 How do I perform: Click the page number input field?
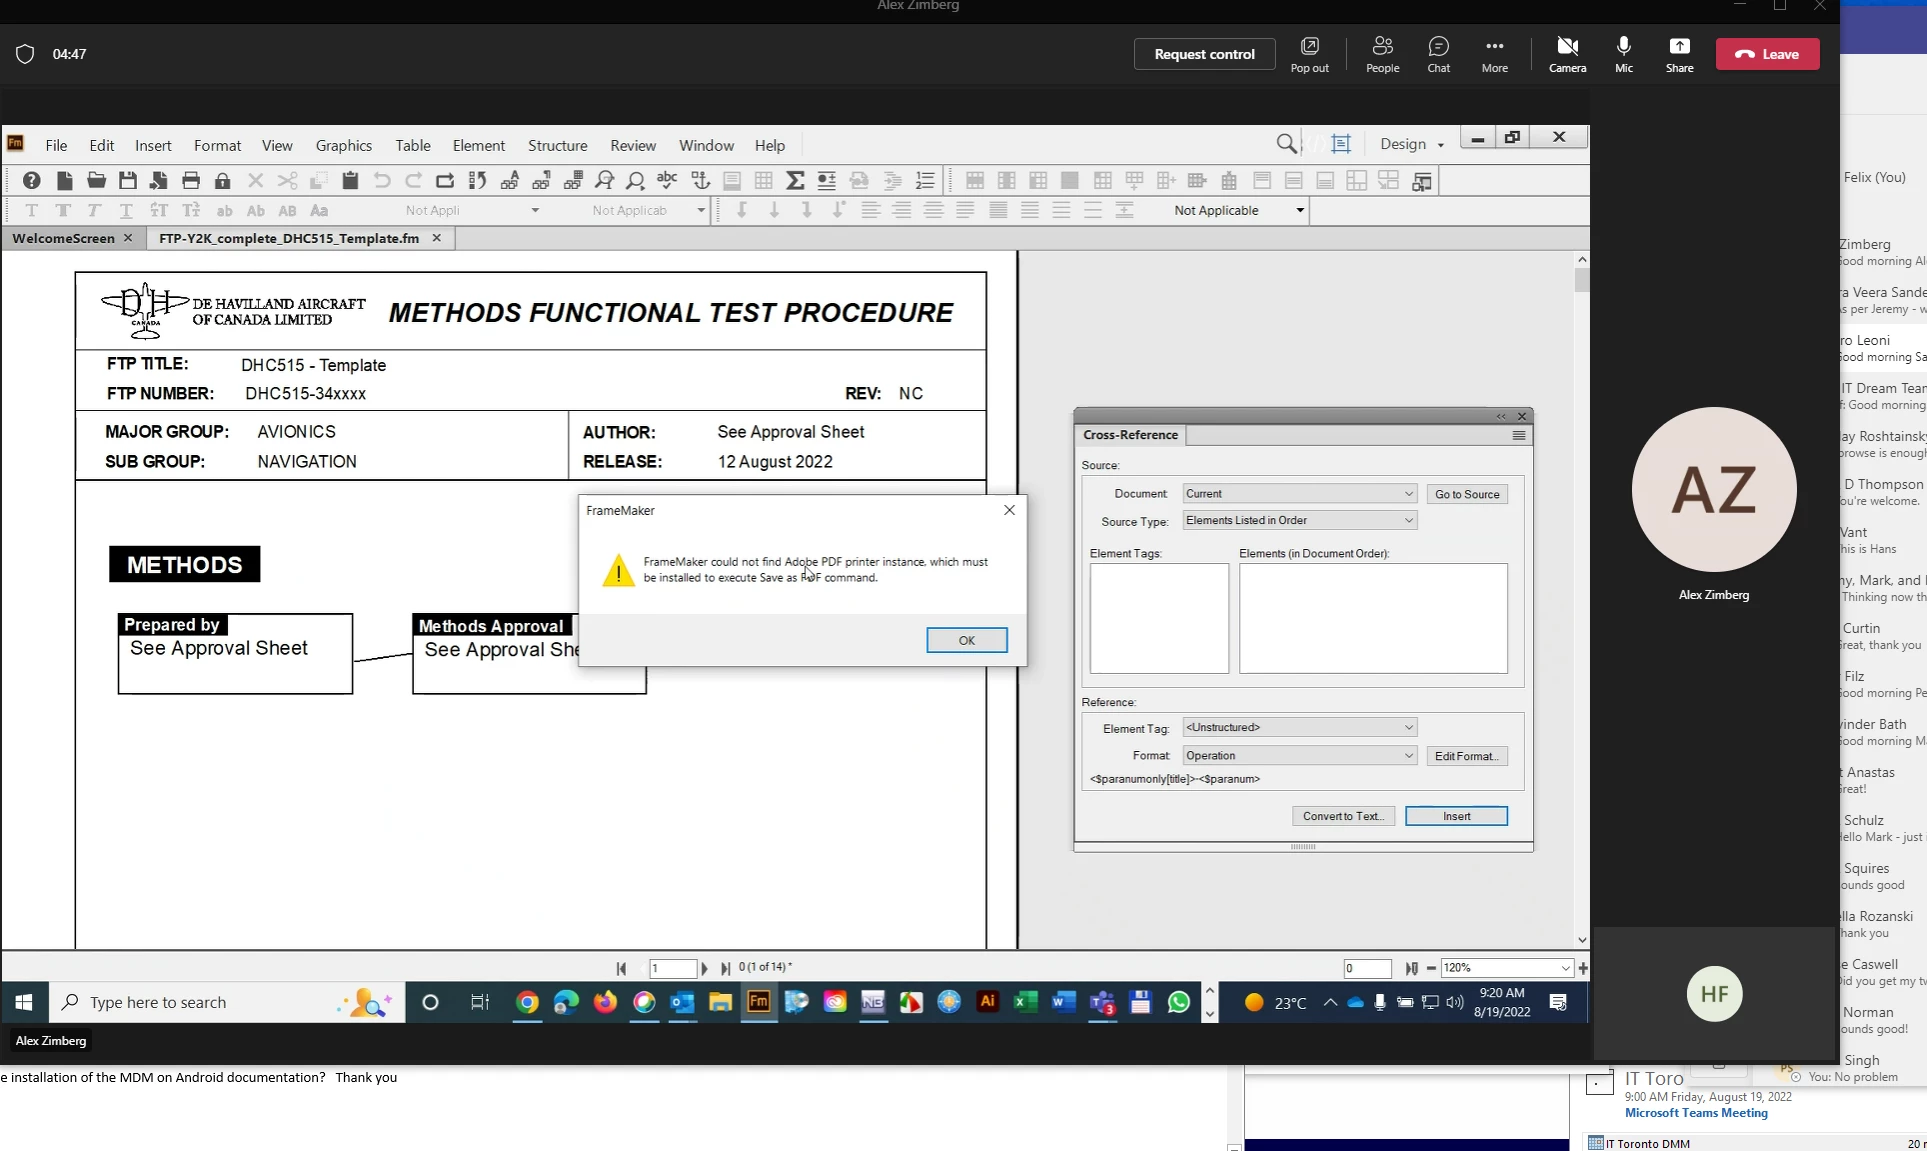(672, 968)
